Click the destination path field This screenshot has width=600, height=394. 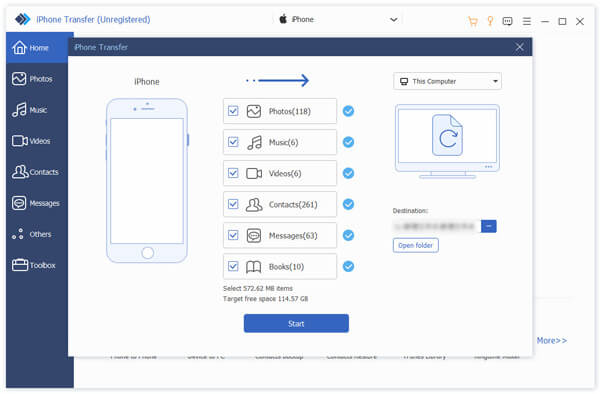437,226
